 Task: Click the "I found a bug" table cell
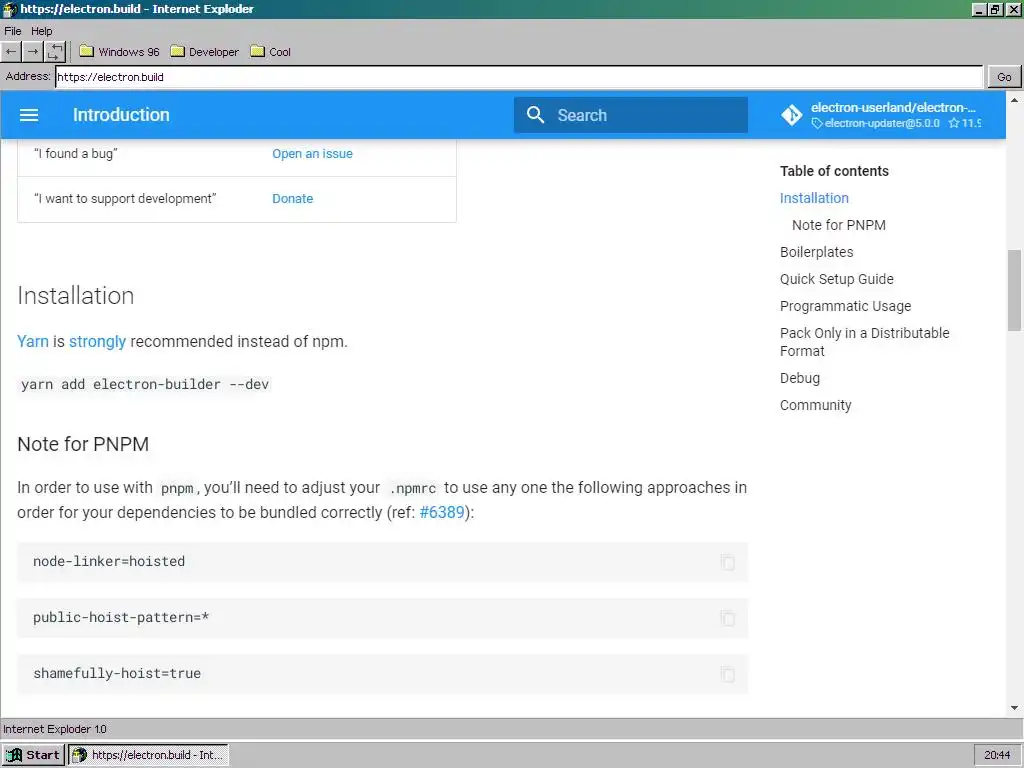[x=76, y=153]
